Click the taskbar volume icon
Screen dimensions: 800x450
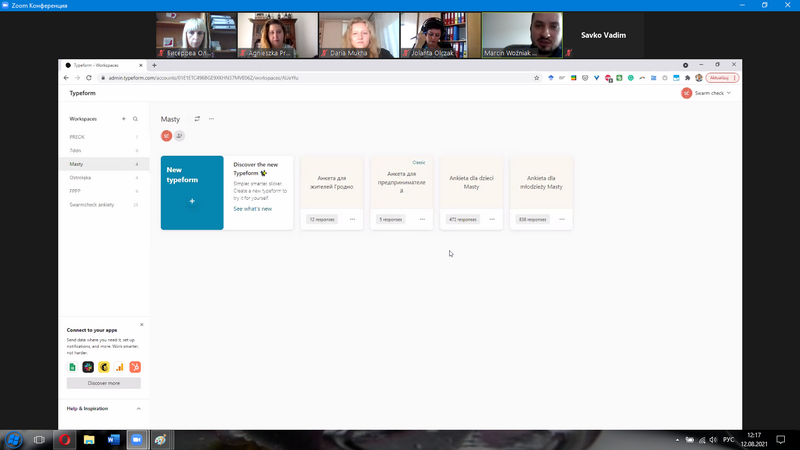click(713, 440)
